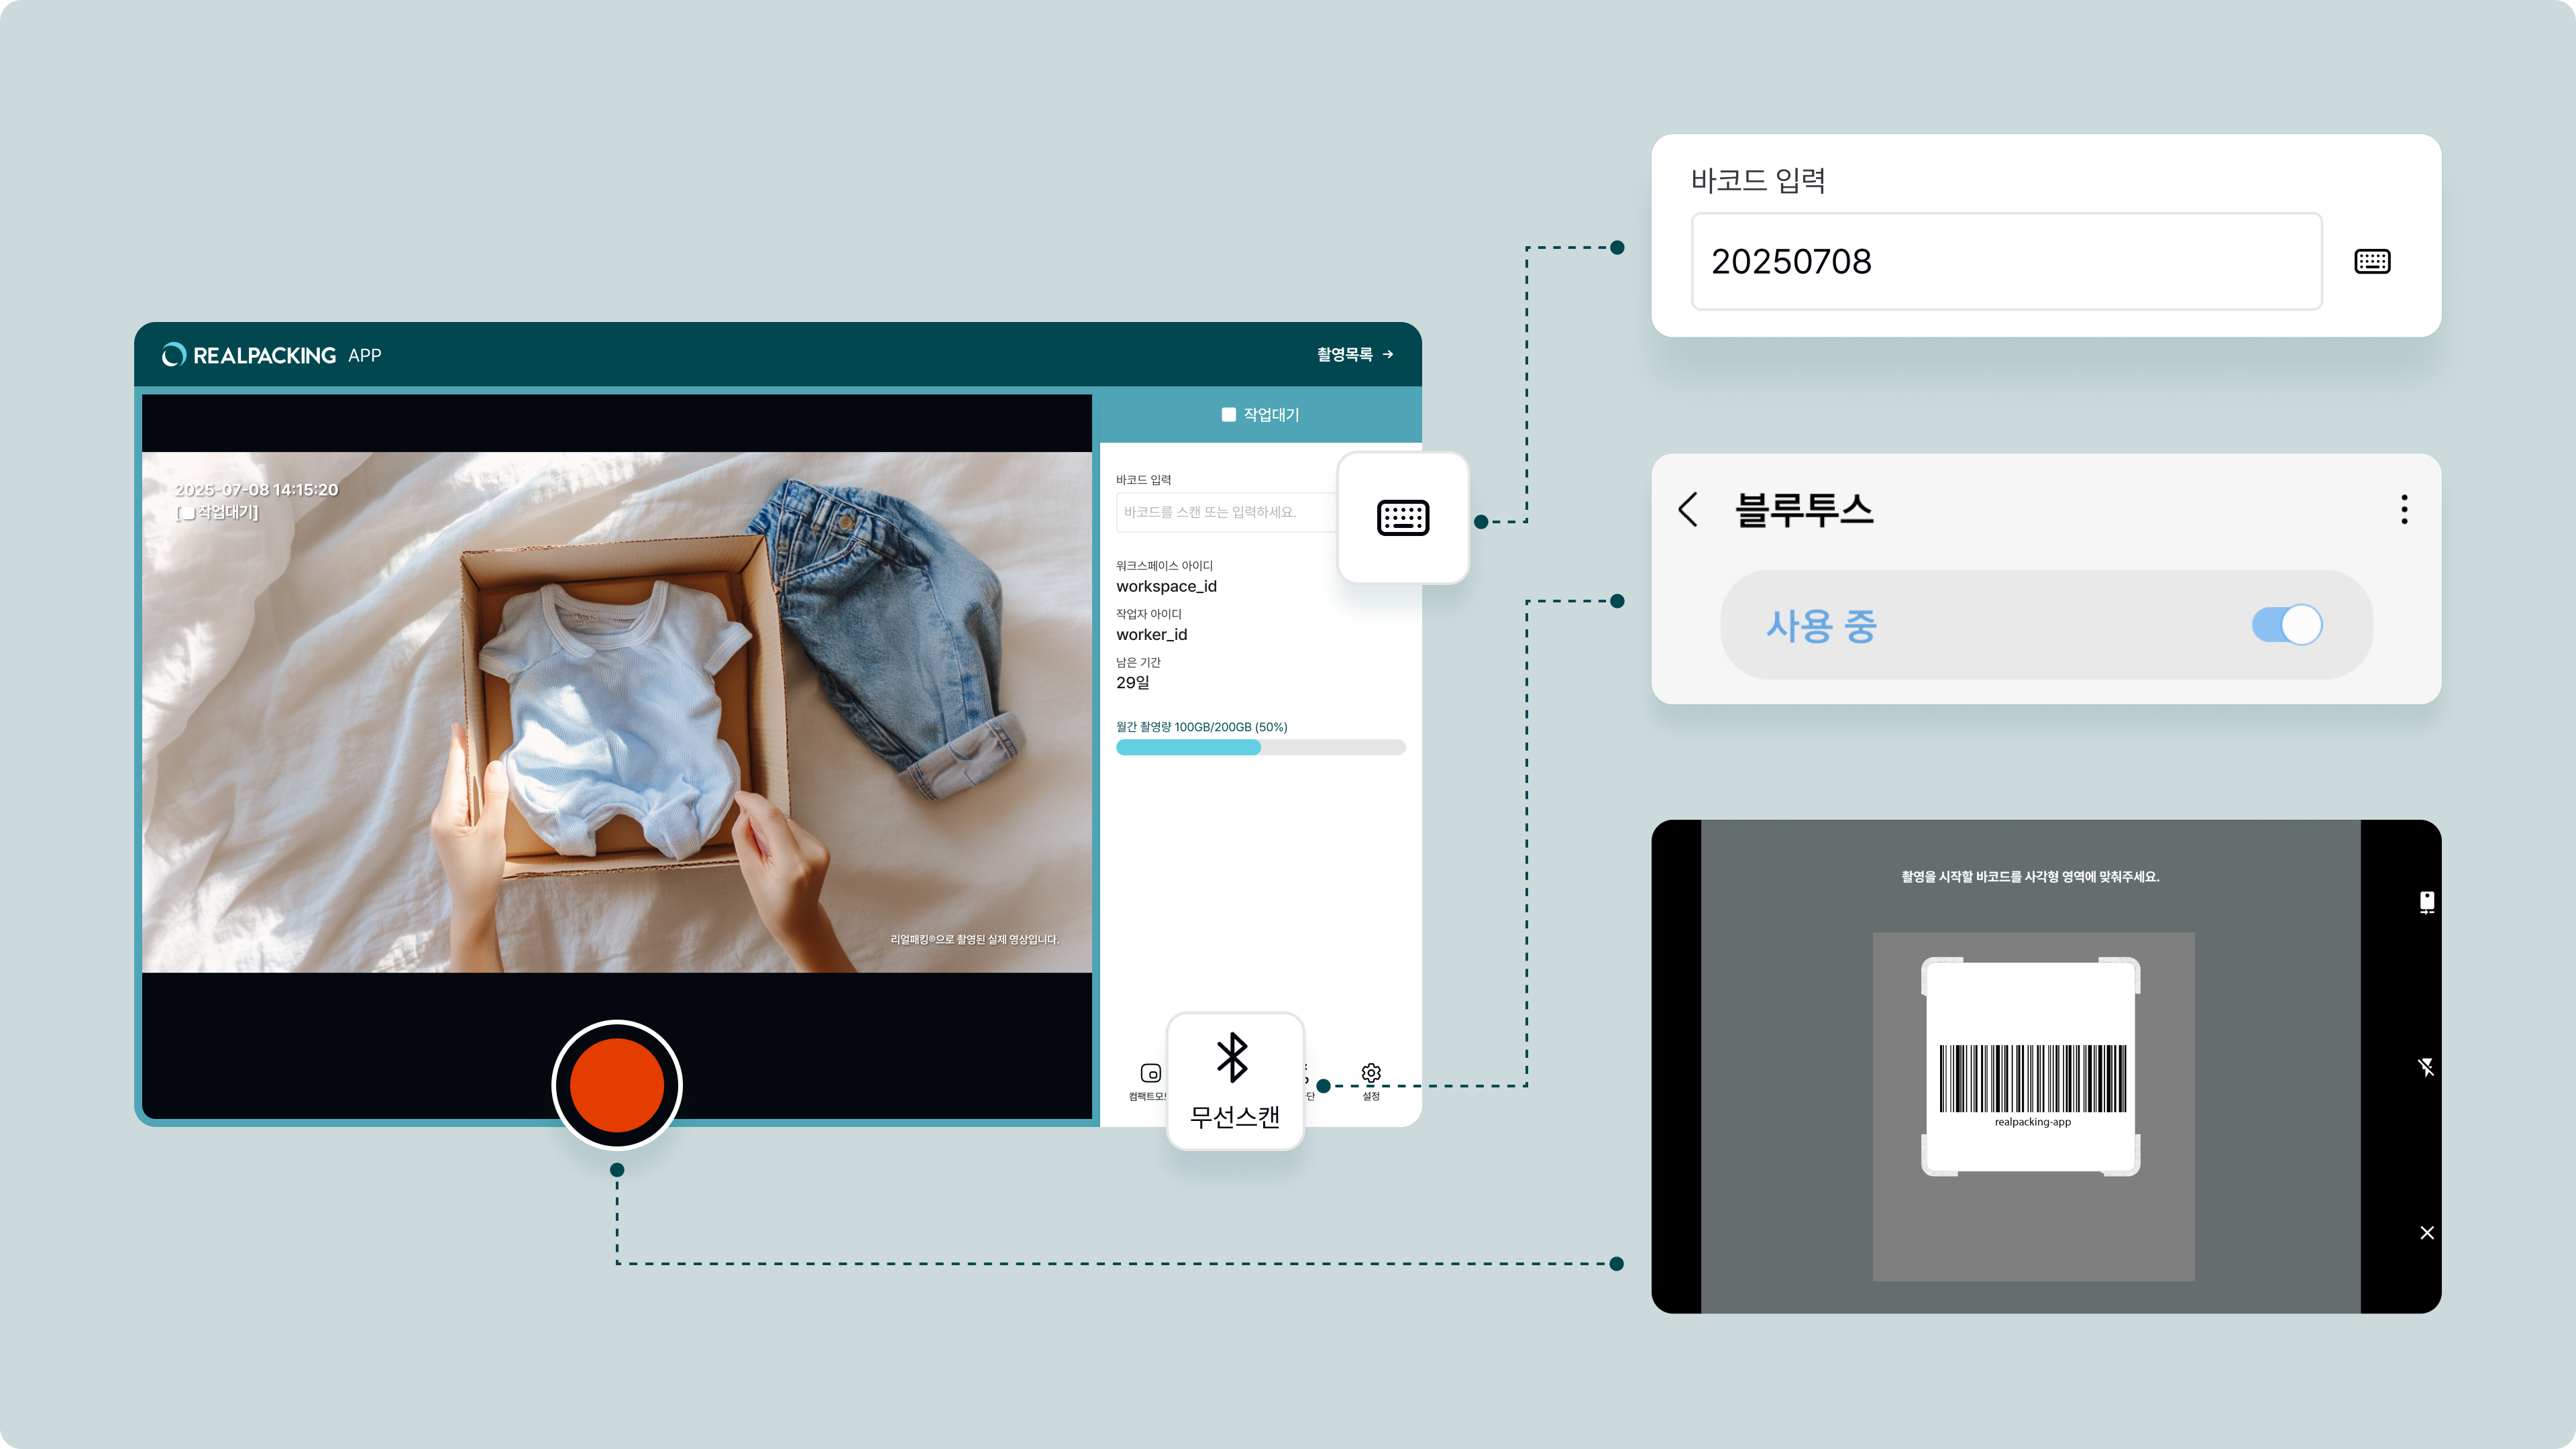Click the REALPACKING logo

[250, 355]
